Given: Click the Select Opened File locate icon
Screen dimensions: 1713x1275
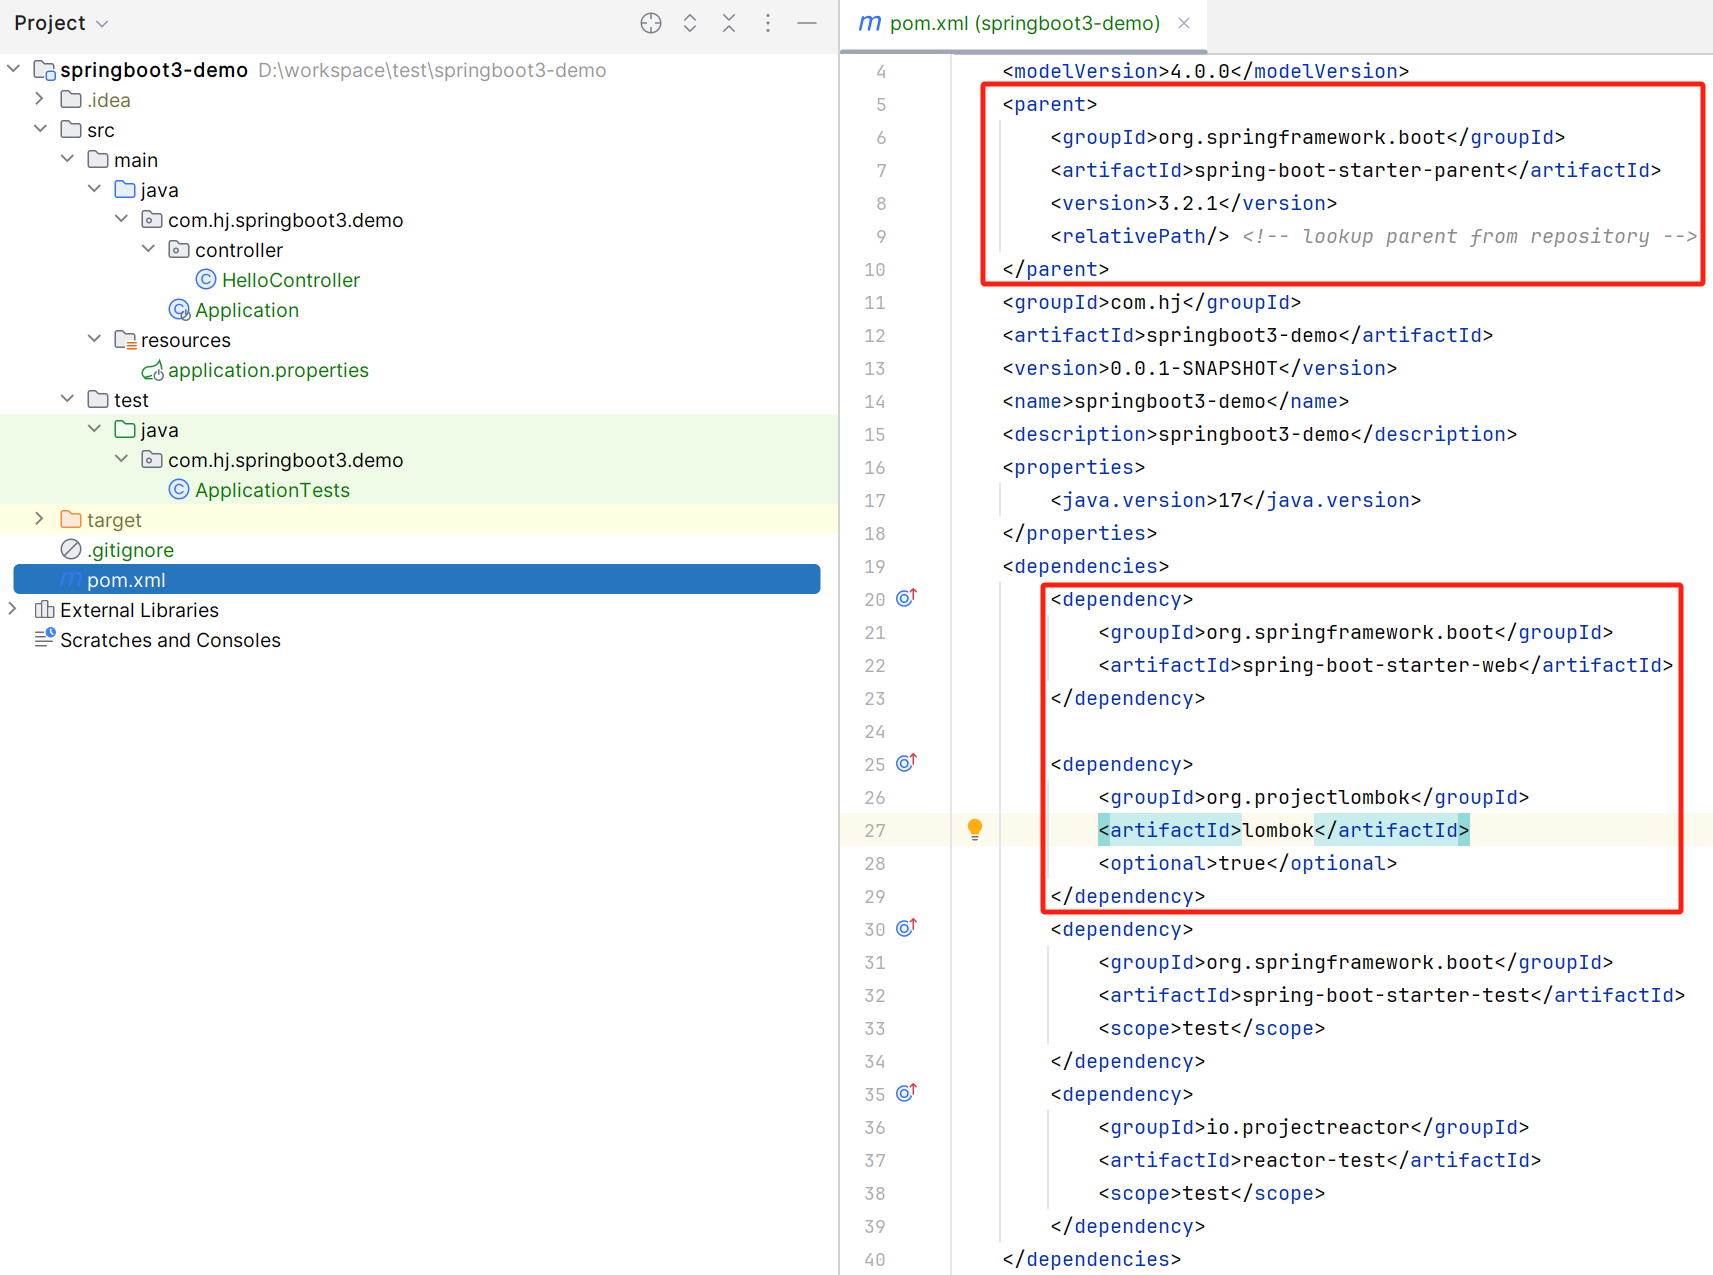Looking at the screenshot, I should [651, 23].
